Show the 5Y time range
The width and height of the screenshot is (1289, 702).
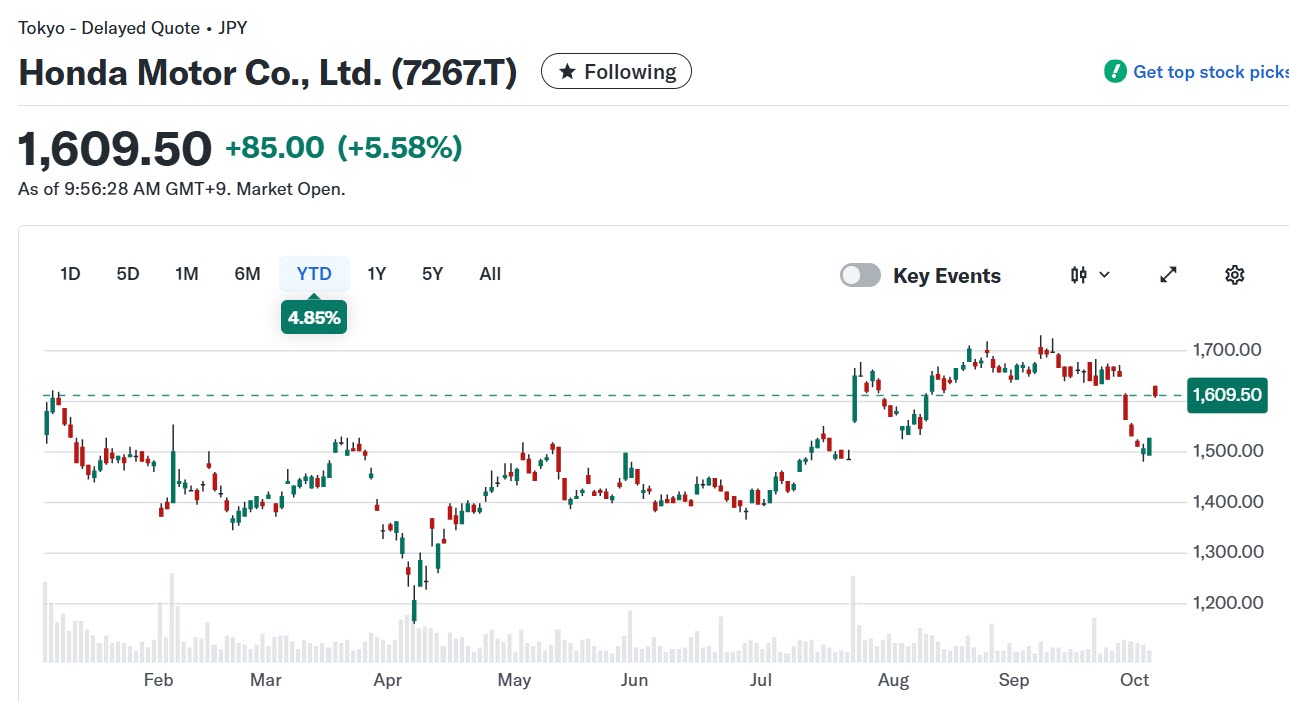432,274
